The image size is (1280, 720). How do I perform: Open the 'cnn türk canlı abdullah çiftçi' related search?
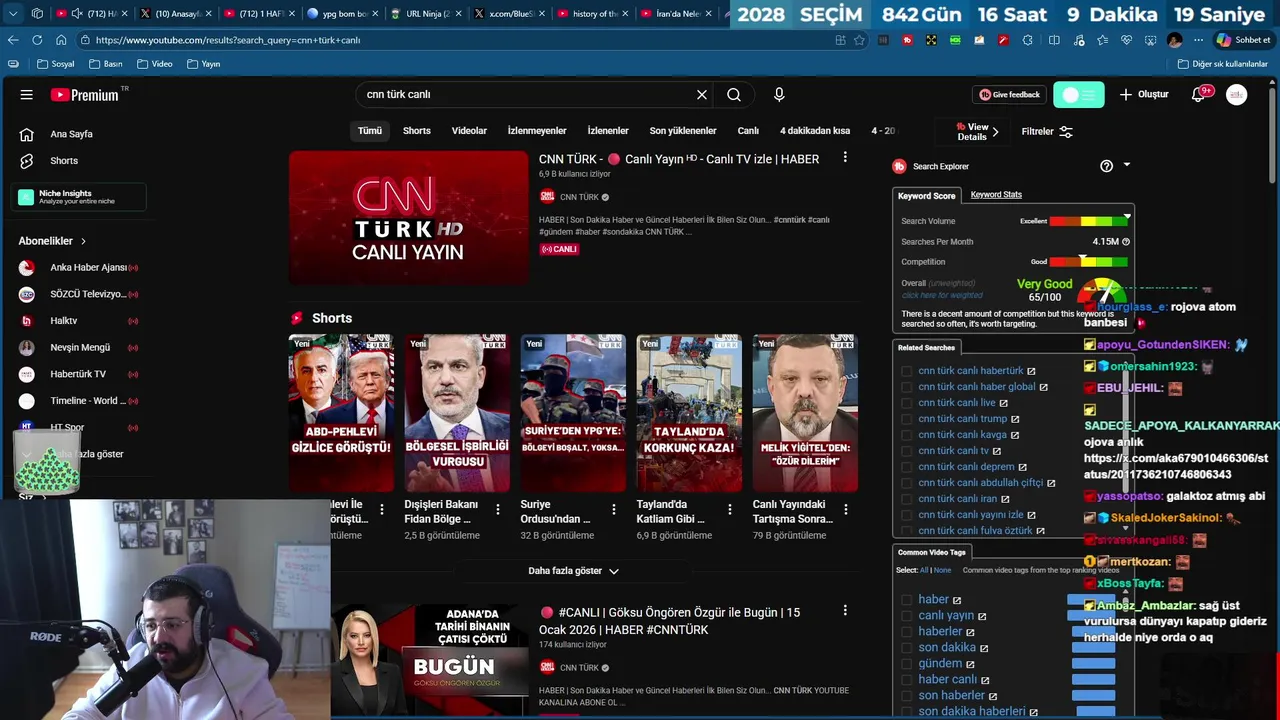(980, 483)
